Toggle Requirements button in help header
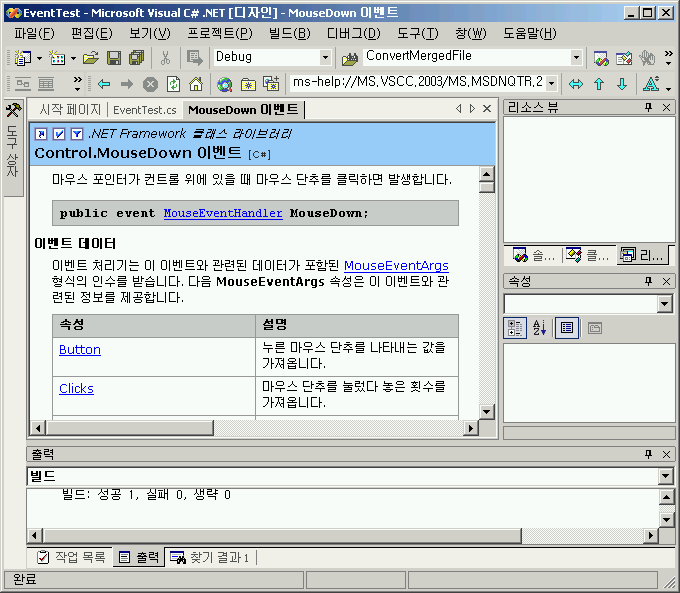Image resolution: width=680 pixels, height=593 pixels. coord(59,134)
